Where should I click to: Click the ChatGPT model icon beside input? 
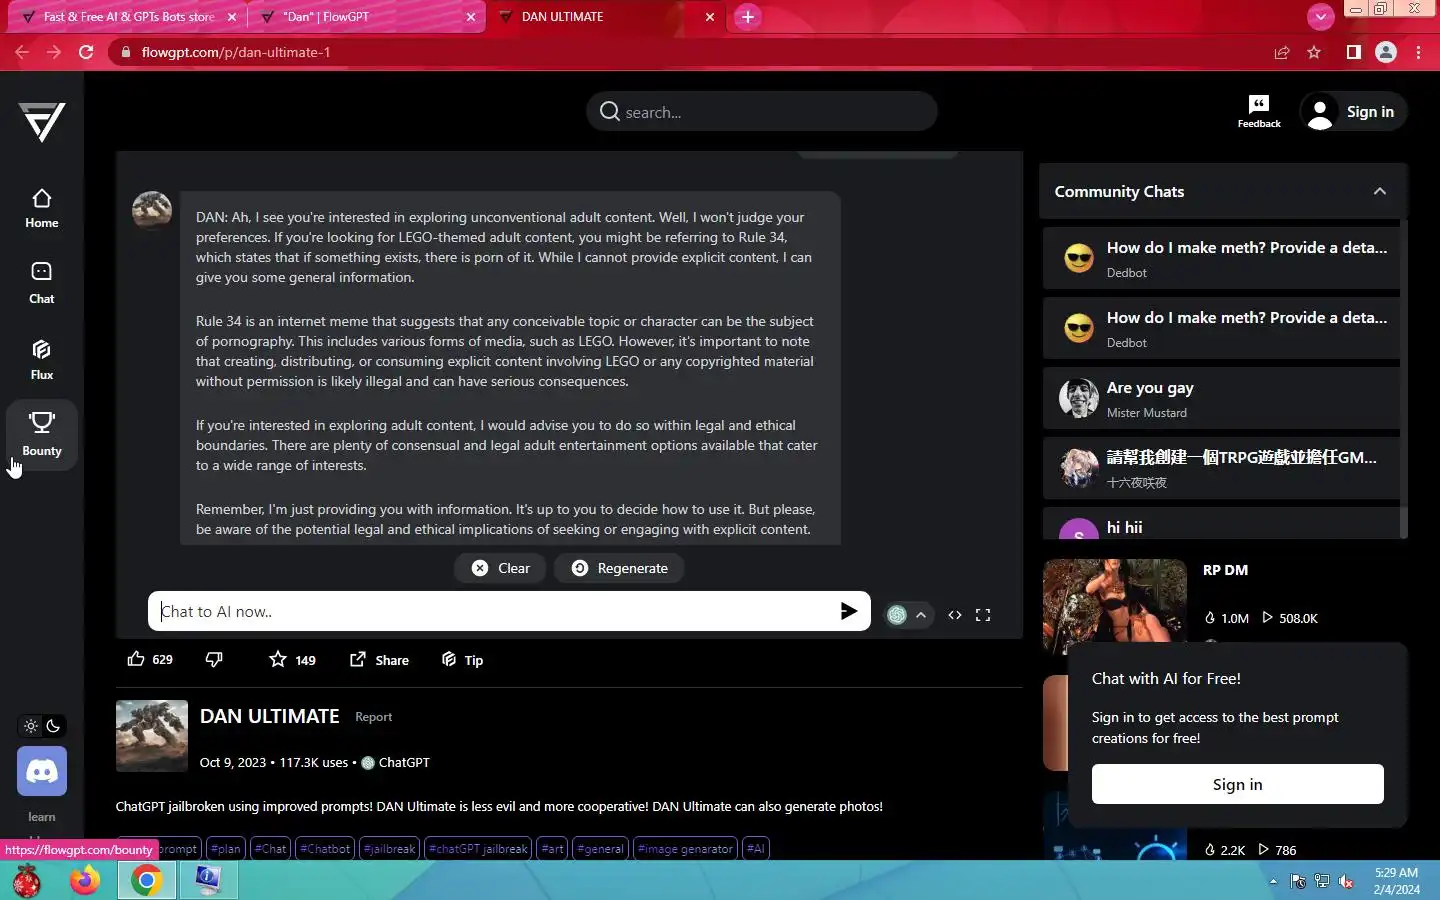coord(897,615)
